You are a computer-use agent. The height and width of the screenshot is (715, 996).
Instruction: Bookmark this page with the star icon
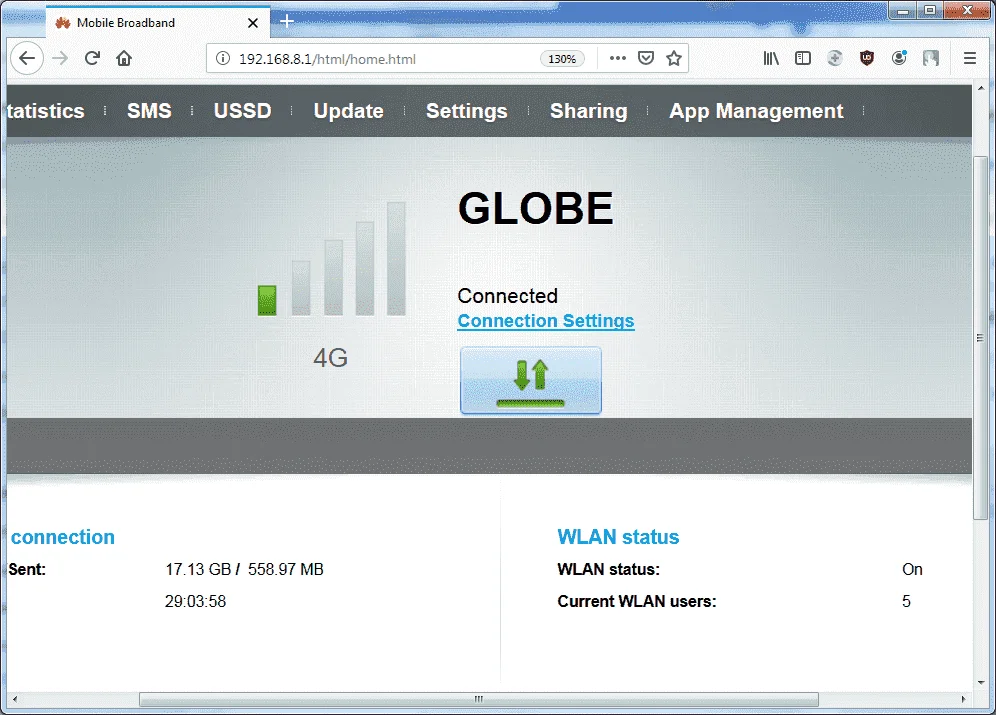(x=674, y=58)
